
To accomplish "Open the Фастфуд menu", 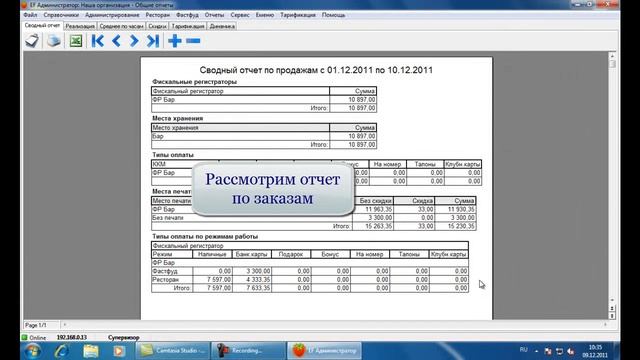I will tap(187, 15).
